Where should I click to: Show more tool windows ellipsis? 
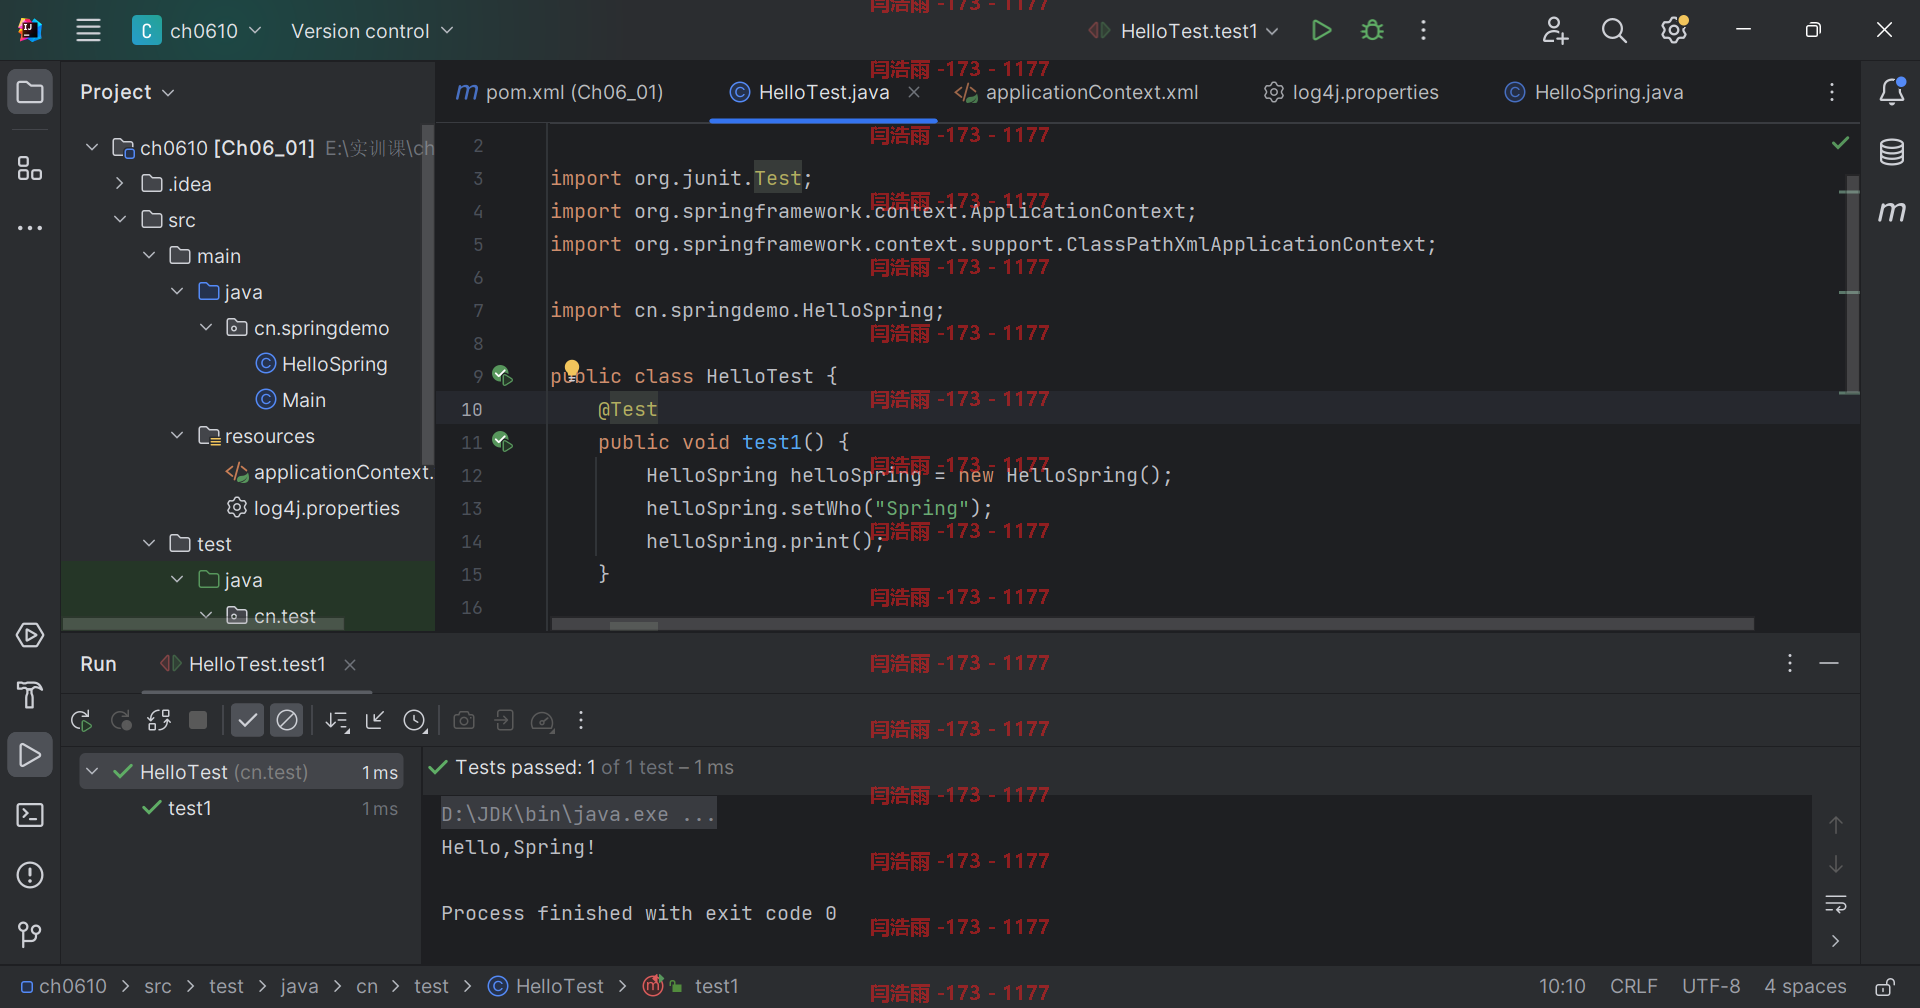click(x=30, y=228)
